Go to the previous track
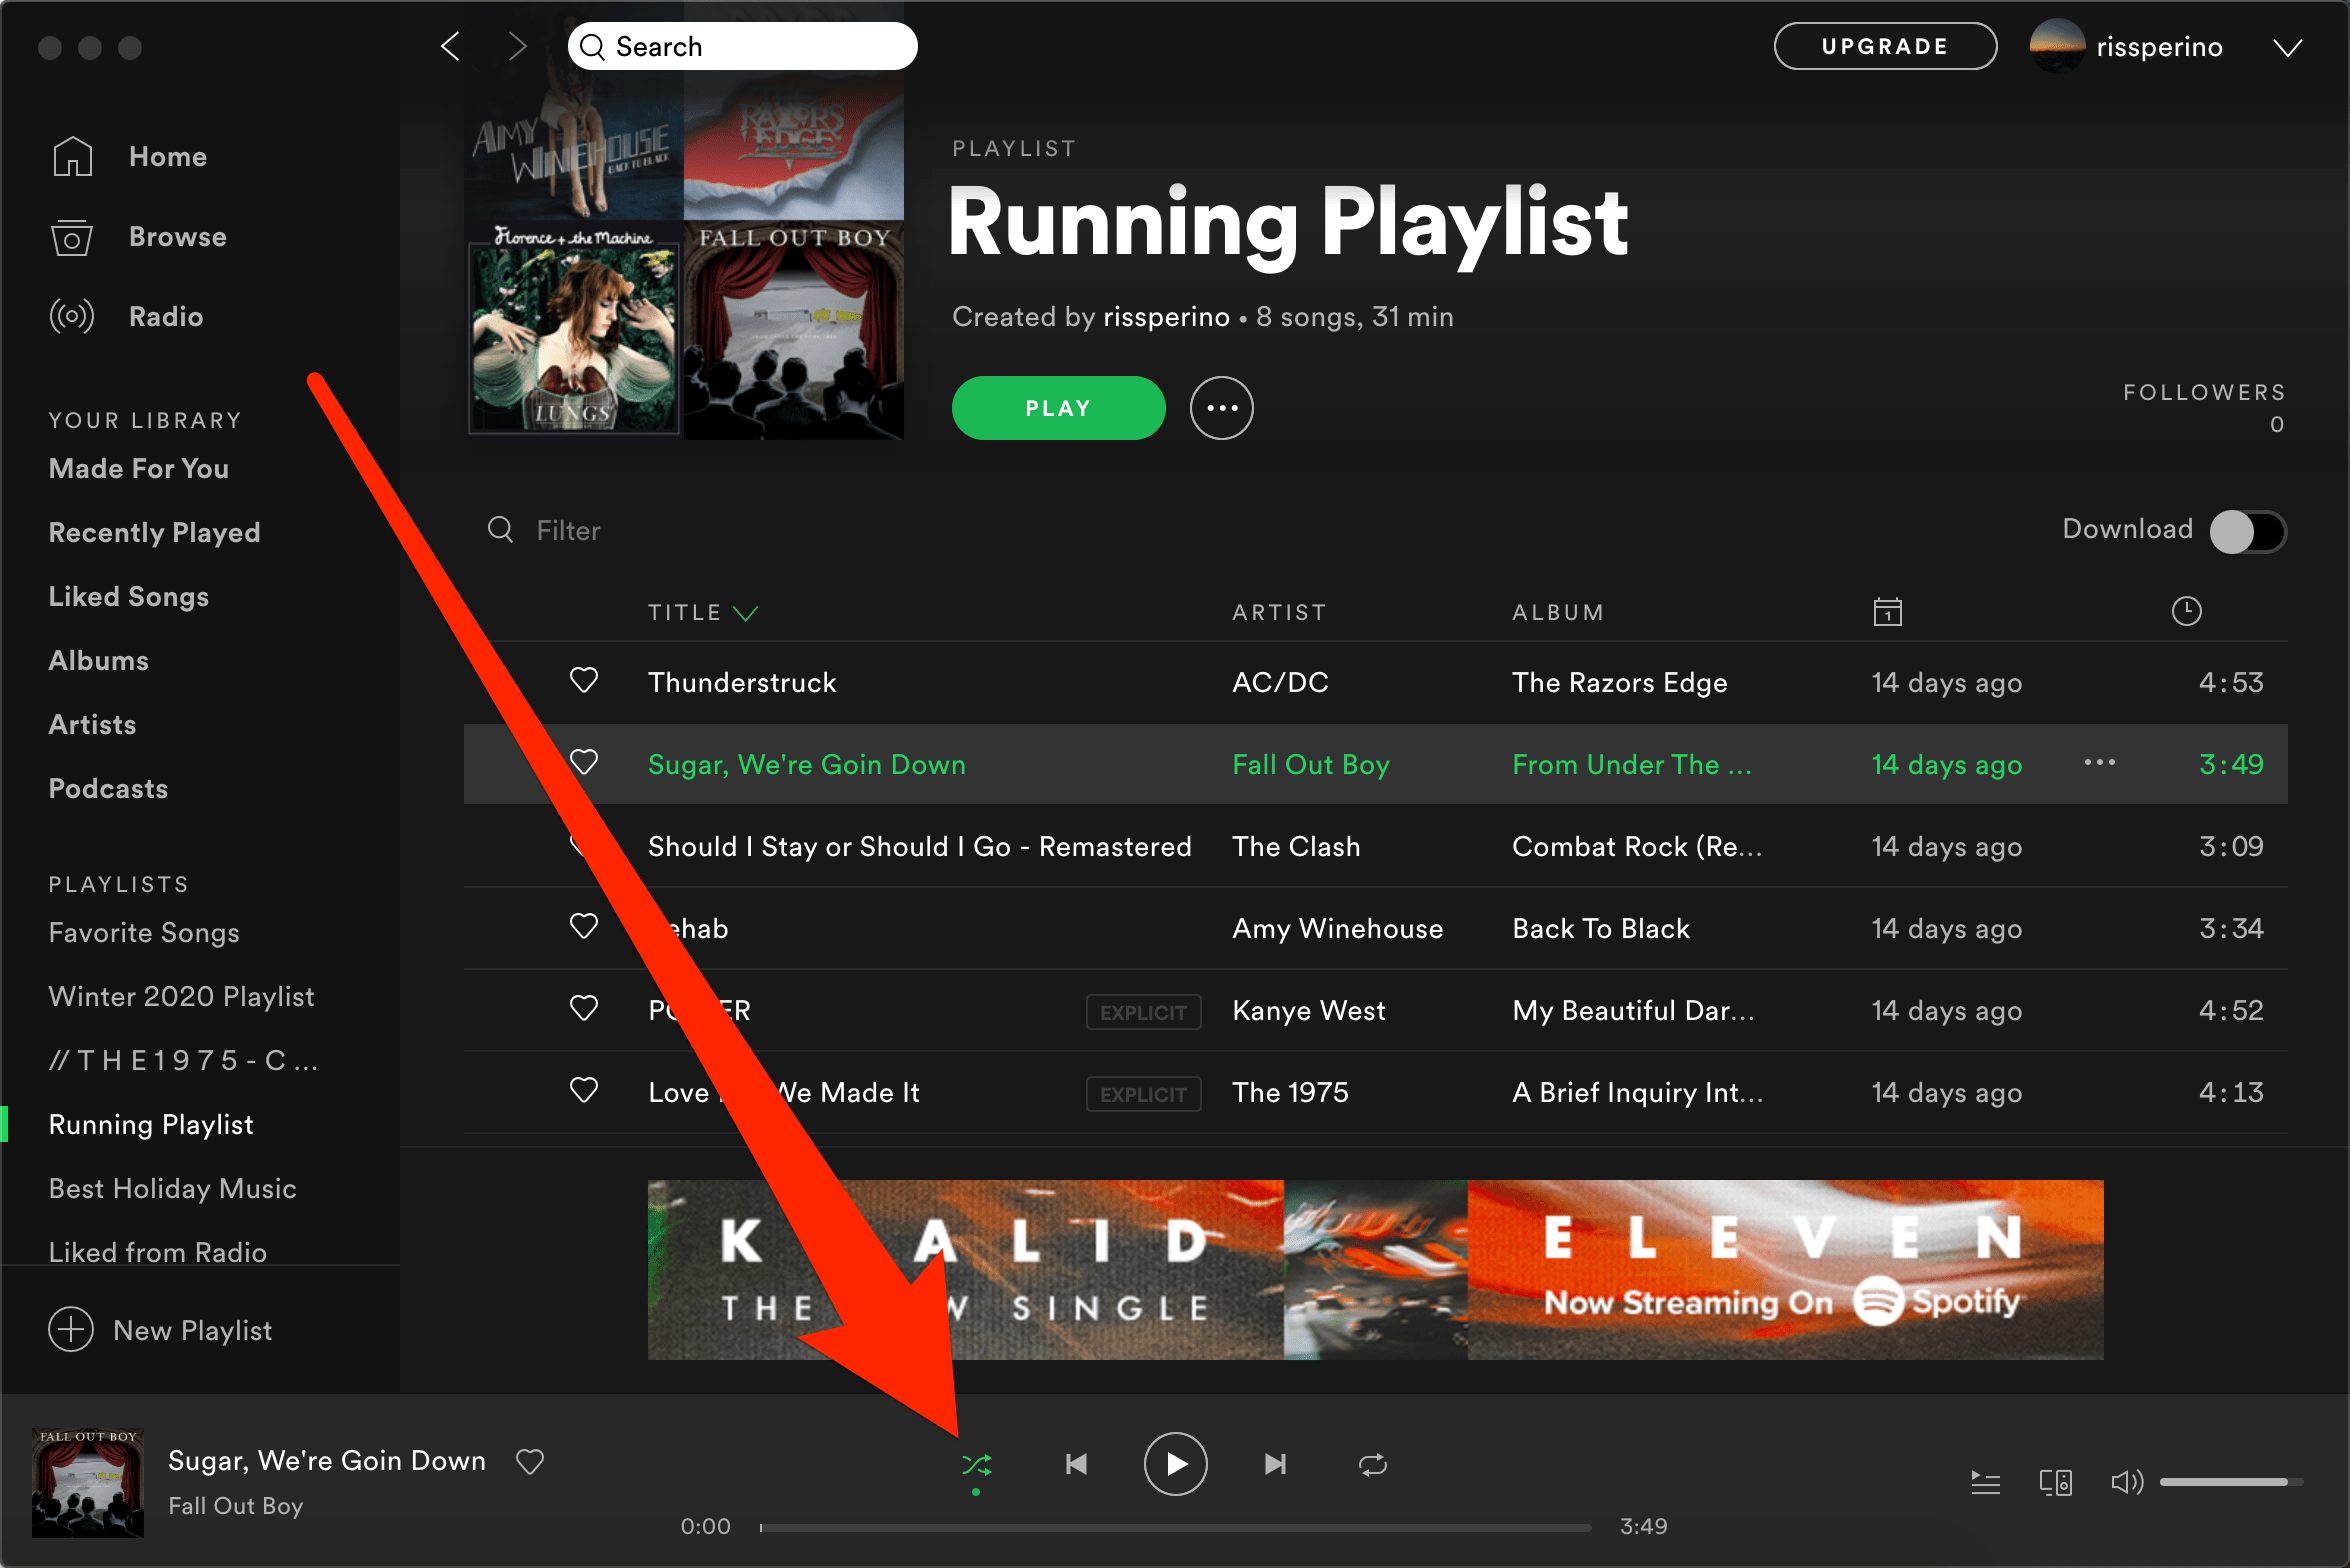Screen dimensions: 2350x1568 point(1076,1465)
